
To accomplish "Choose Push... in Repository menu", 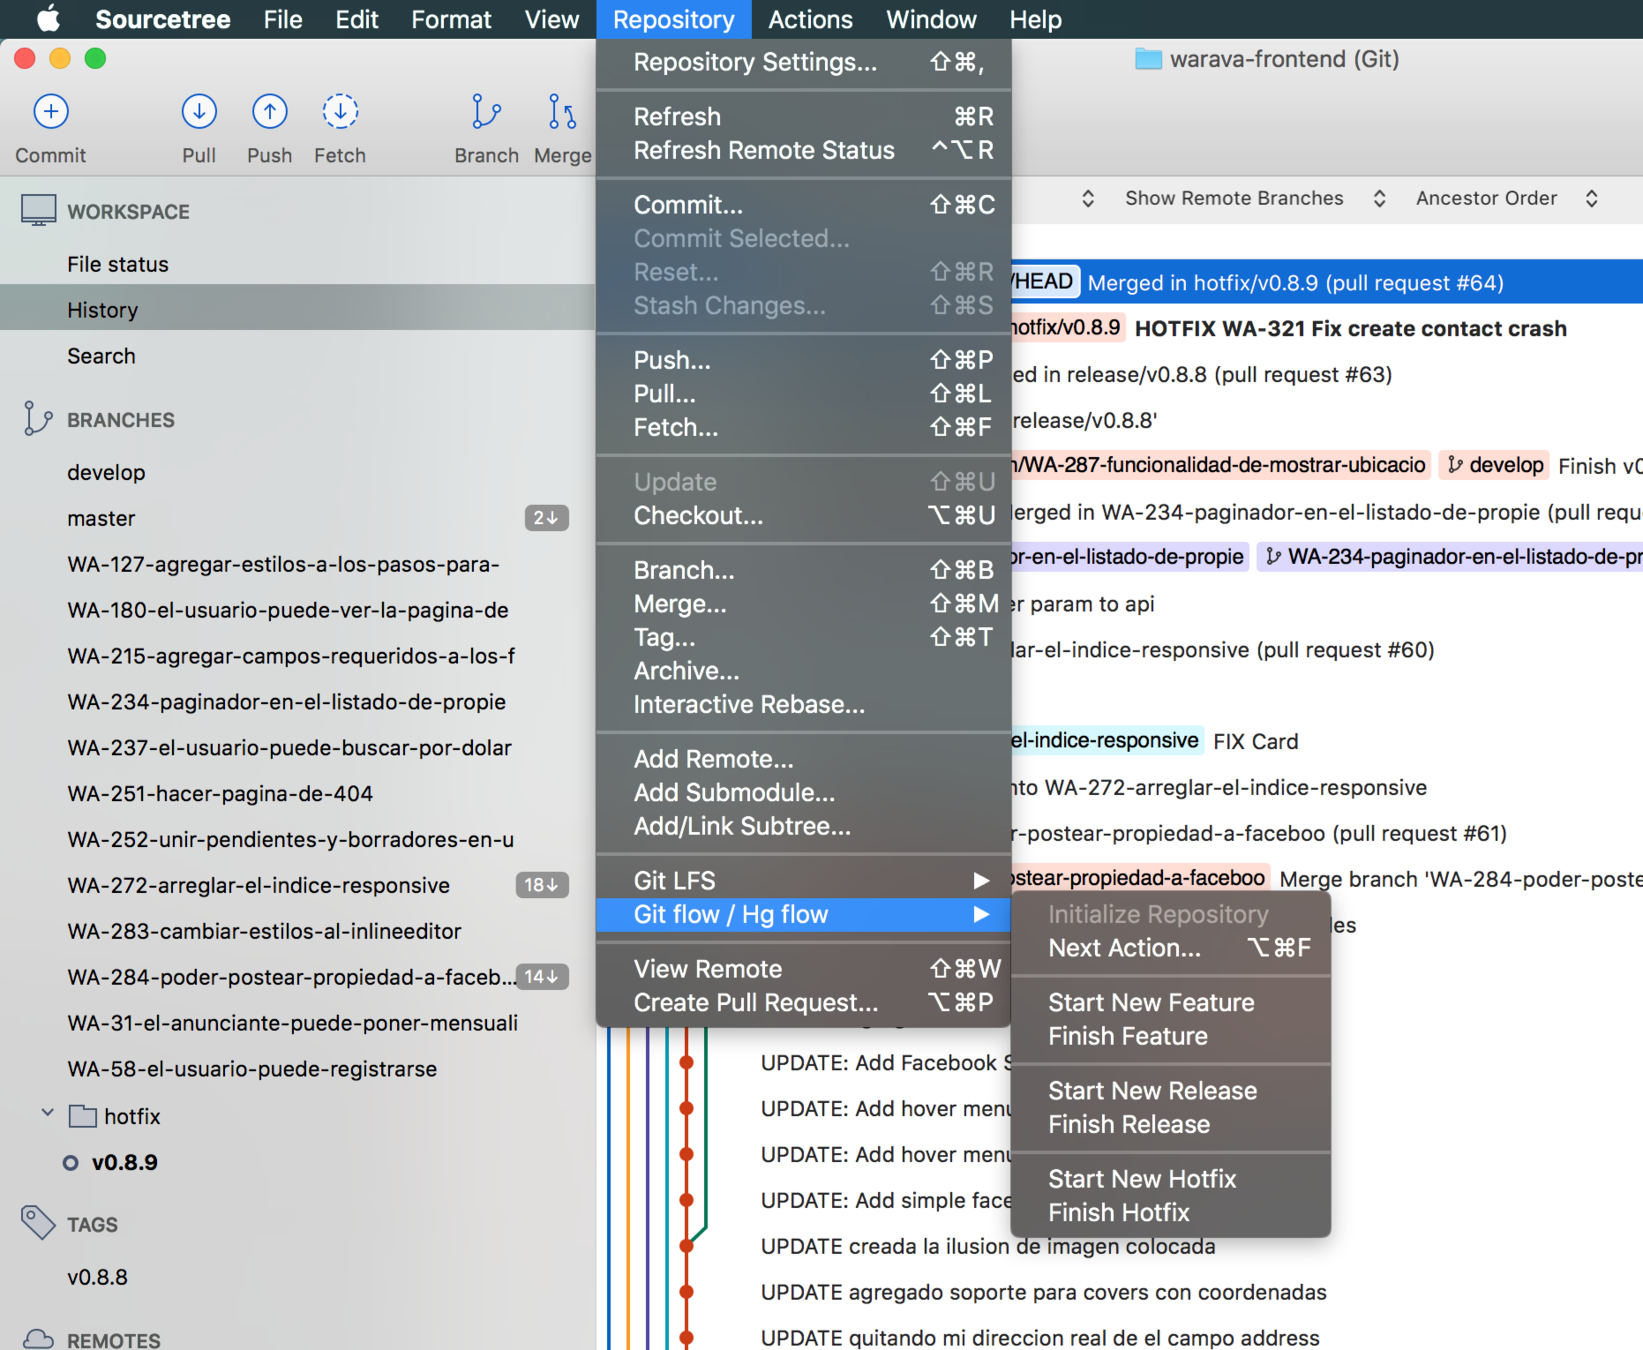I will click(803, 360).
